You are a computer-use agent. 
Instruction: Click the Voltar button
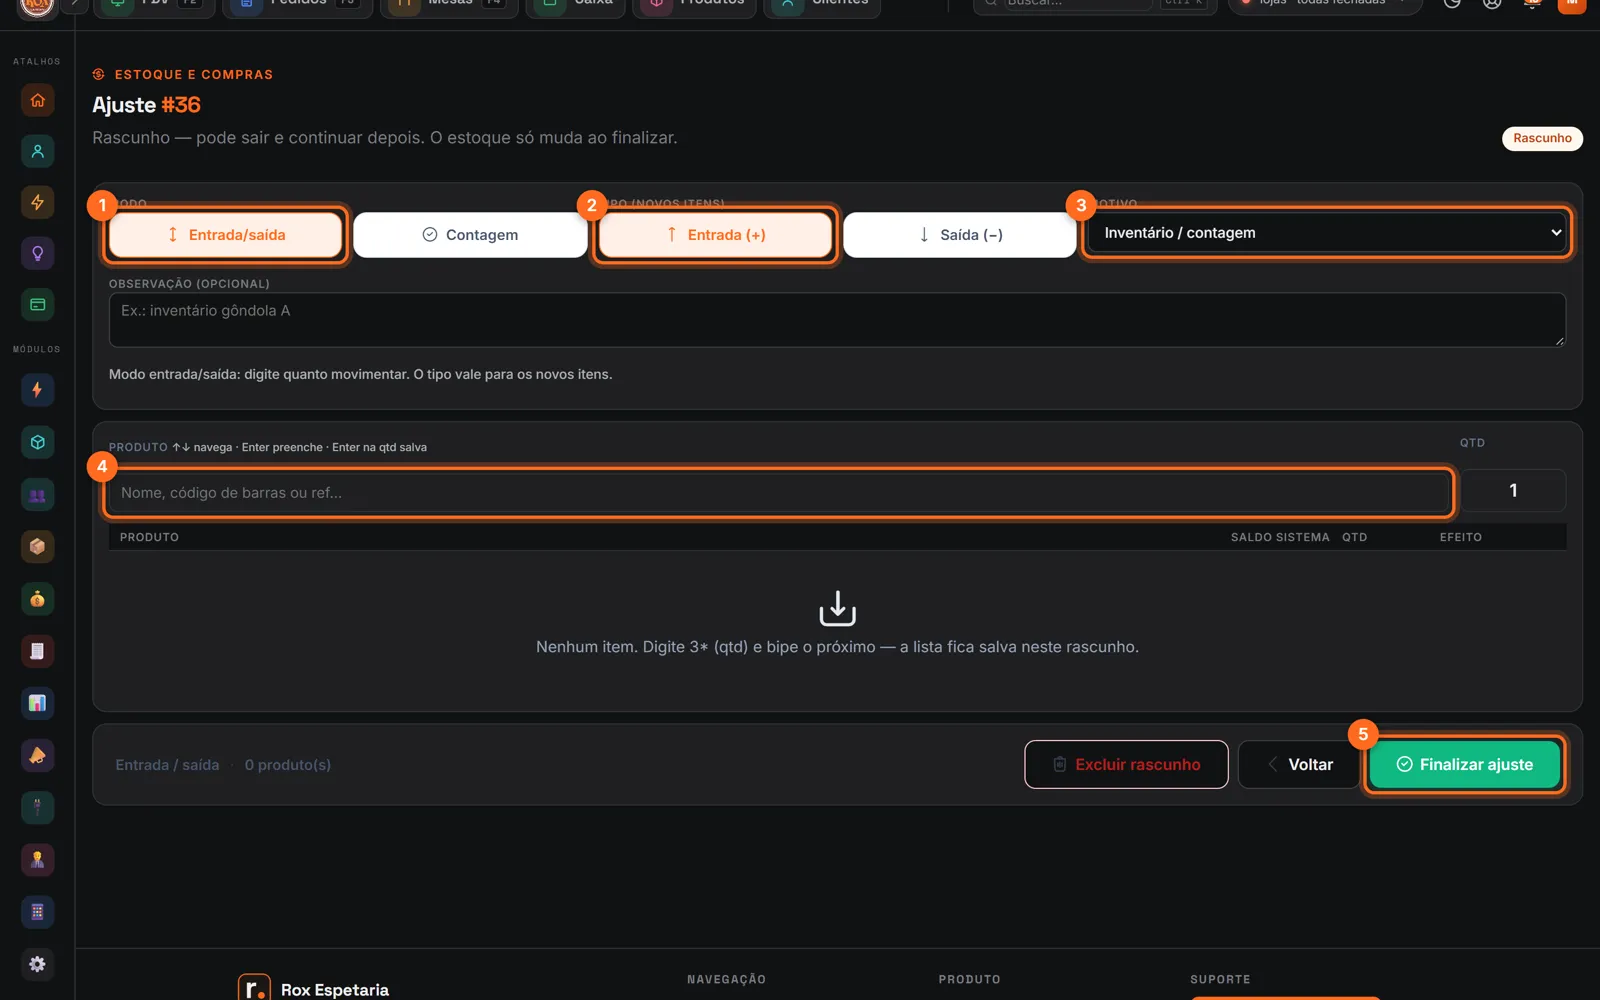tap(1299, 765)
